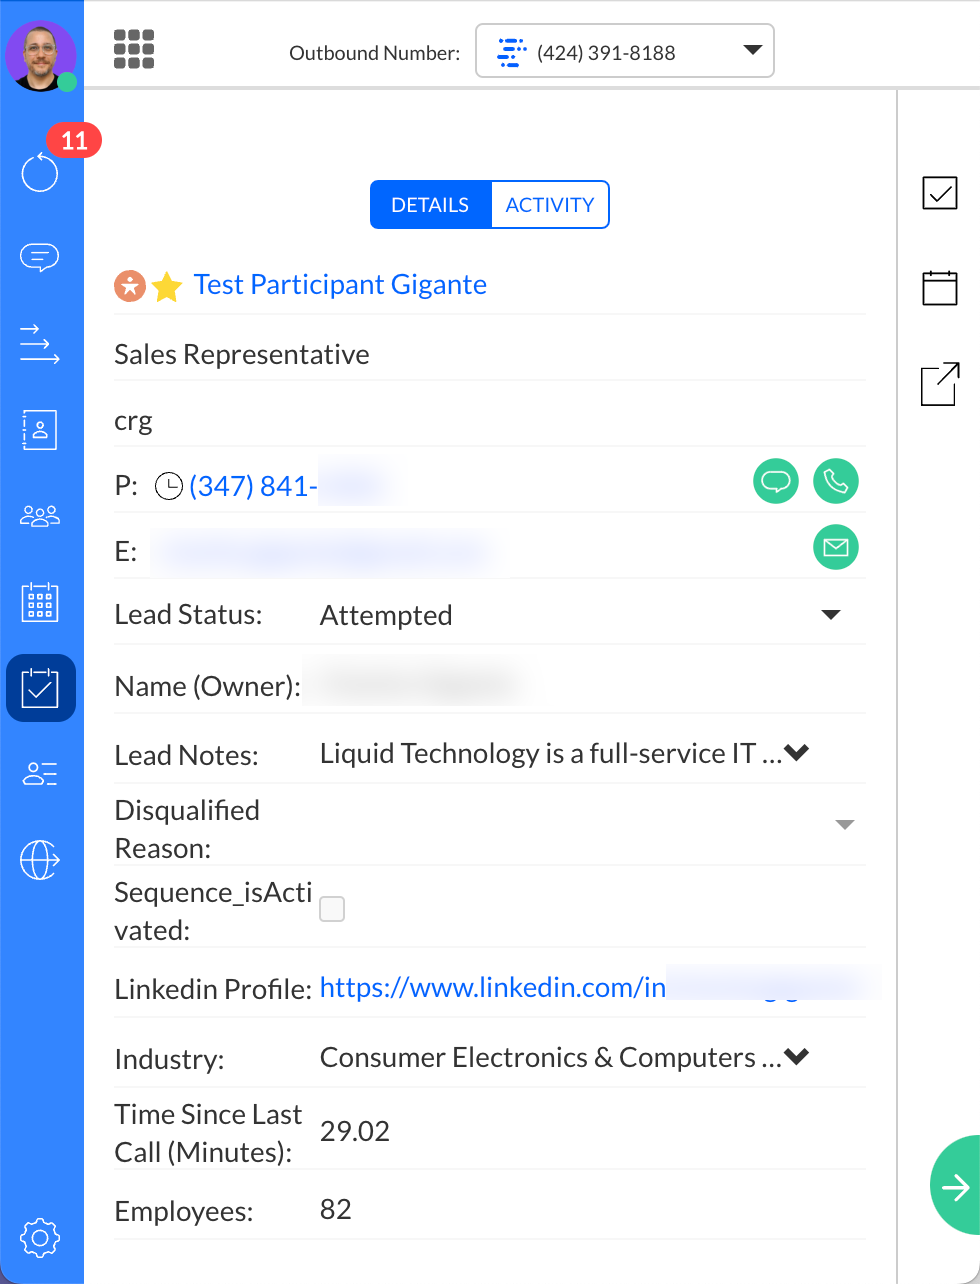
Task: Expand the Lead Notes text
Action: tap(797, 753)
